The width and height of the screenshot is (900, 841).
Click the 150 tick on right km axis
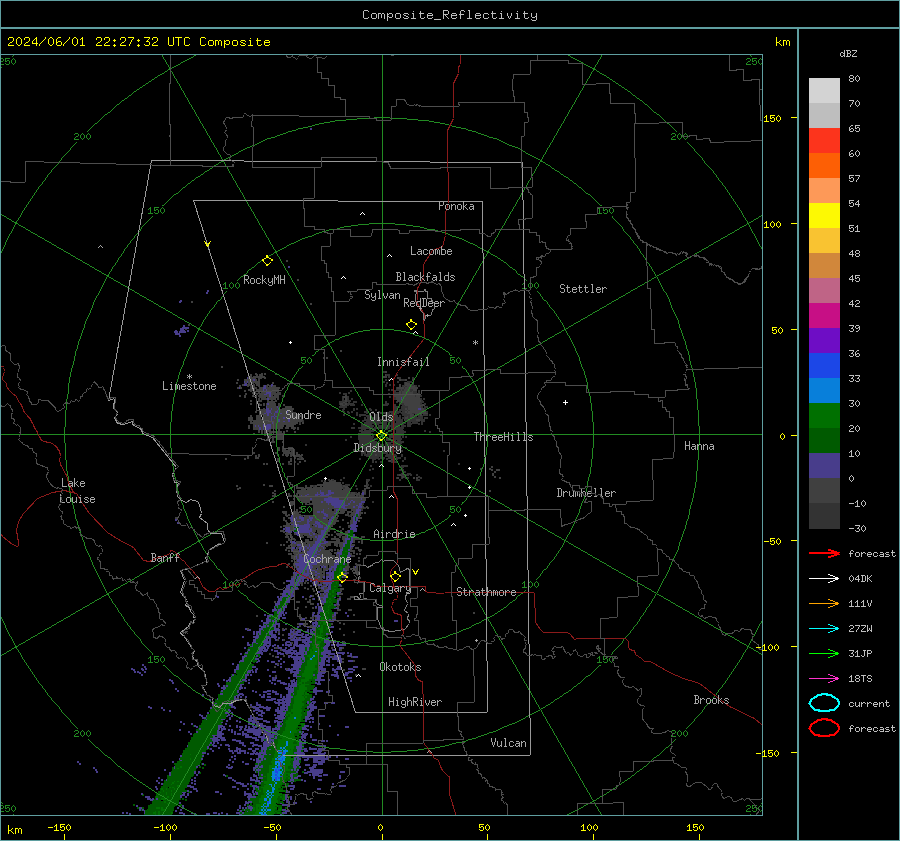[772, 118]
